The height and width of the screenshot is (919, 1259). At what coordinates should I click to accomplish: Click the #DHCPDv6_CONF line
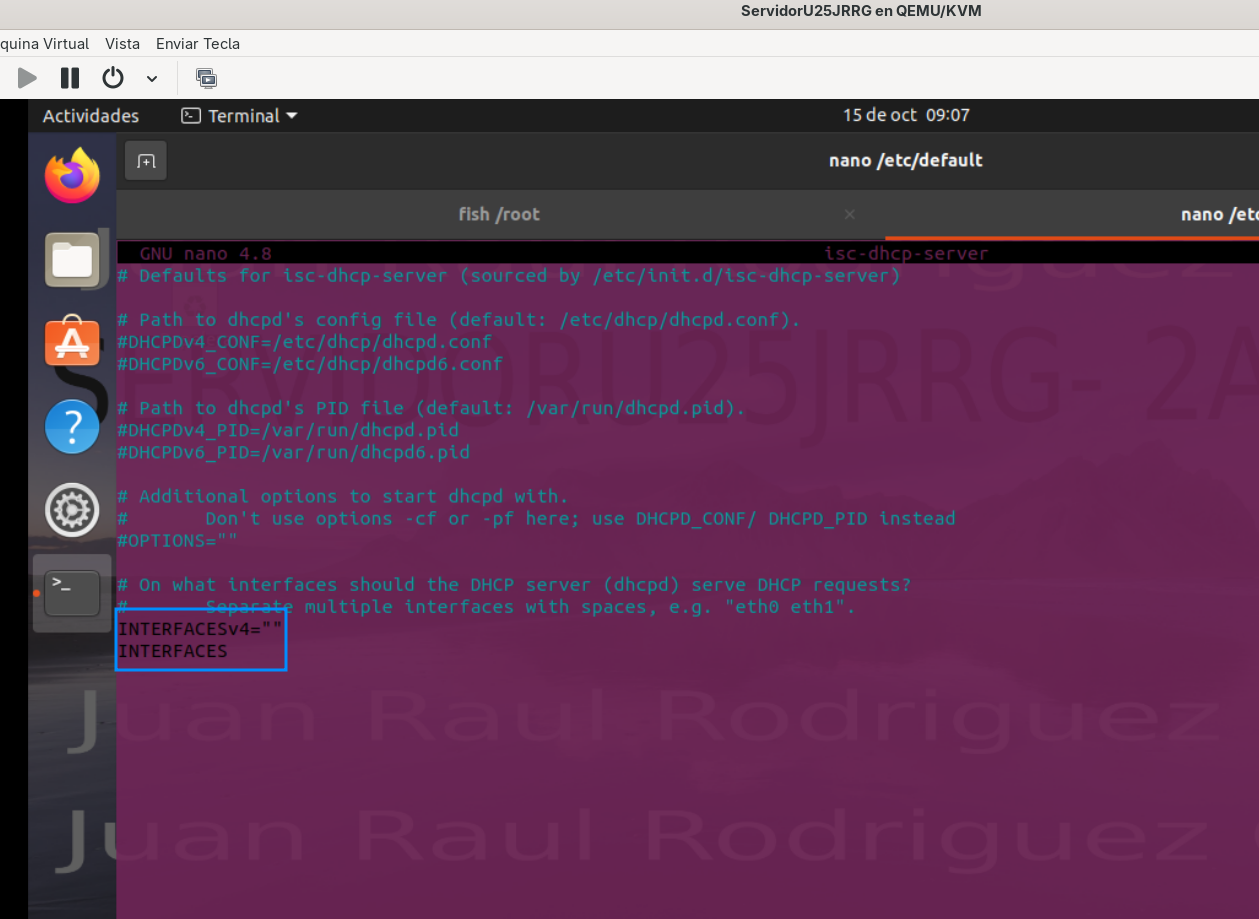(x=310, y=364)
